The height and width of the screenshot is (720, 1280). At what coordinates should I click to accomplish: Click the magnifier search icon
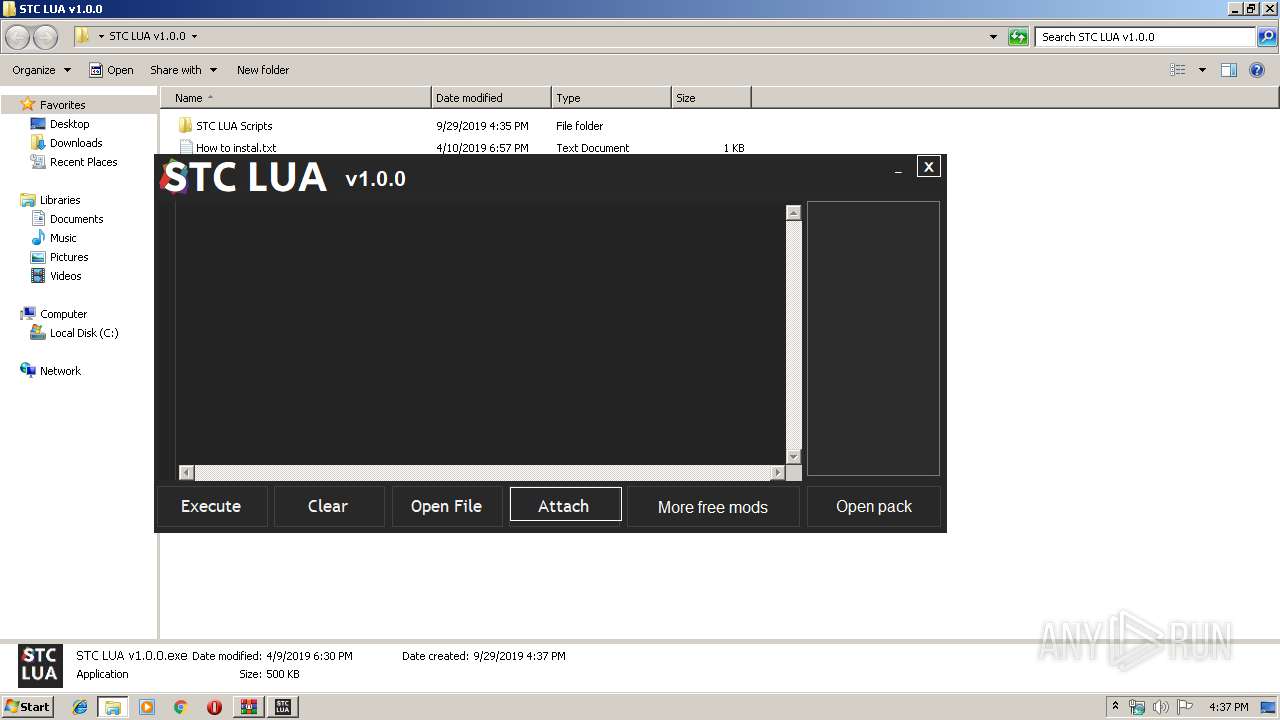coord(1267,37)
